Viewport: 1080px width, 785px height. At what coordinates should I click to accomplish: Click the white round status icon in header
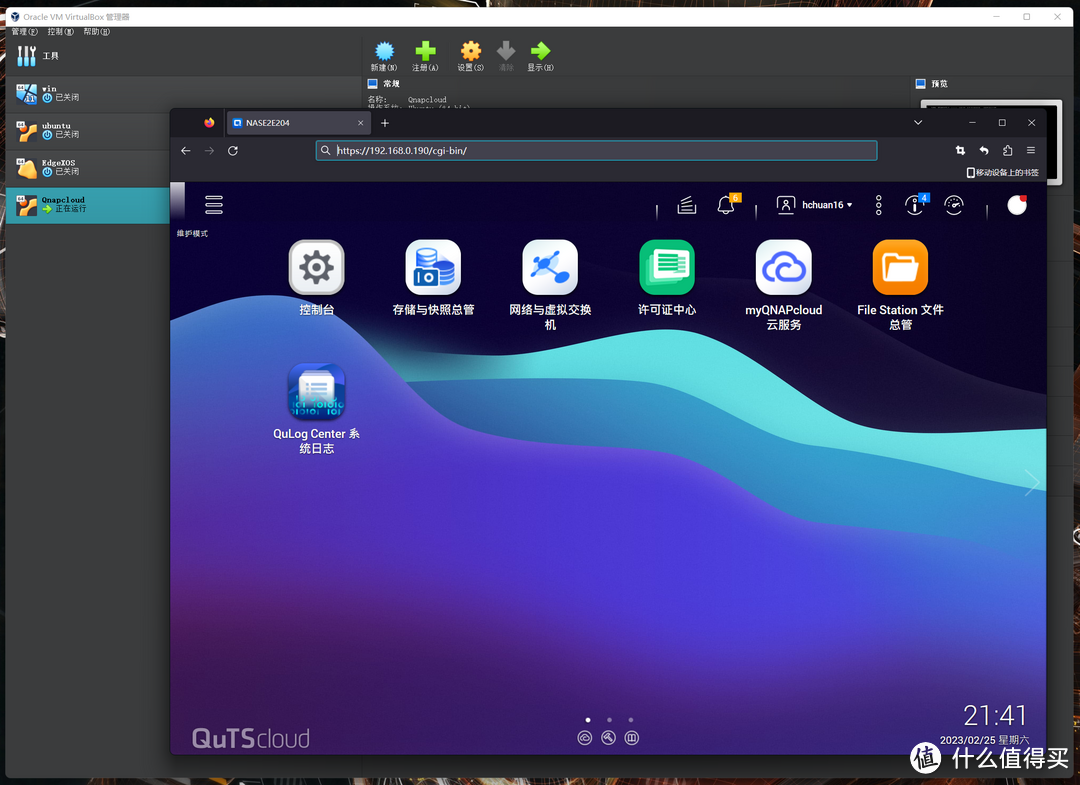click(1017, 205)
